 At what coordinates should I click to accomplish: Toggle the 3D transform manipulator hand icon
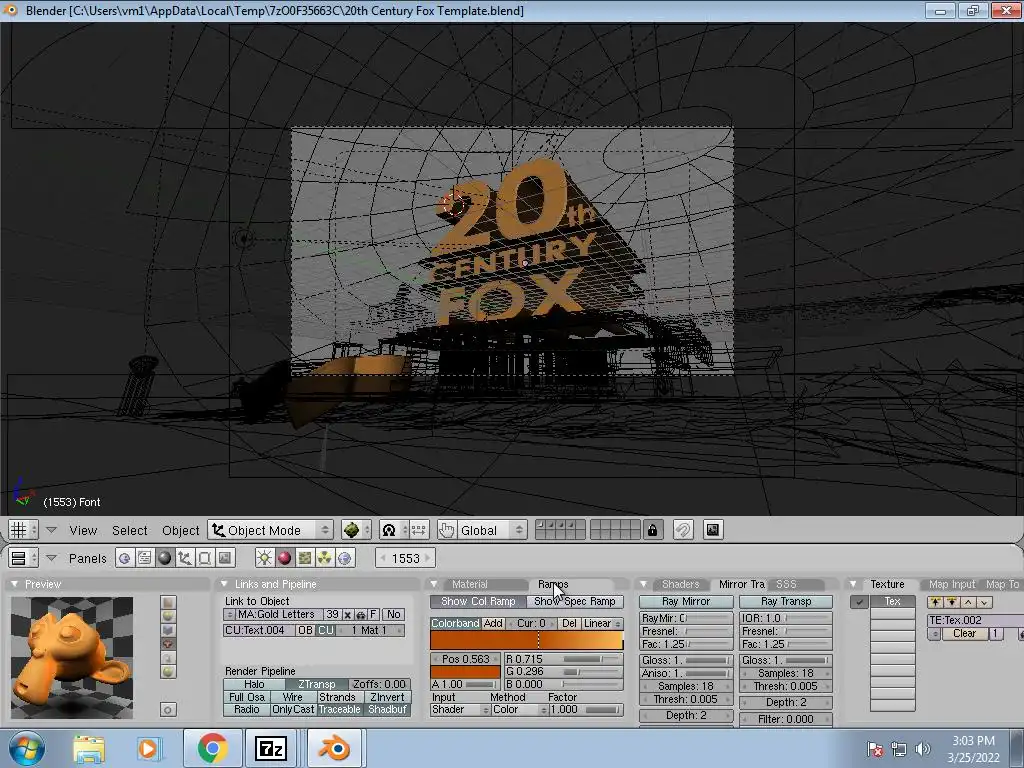(x=447, y=530)
